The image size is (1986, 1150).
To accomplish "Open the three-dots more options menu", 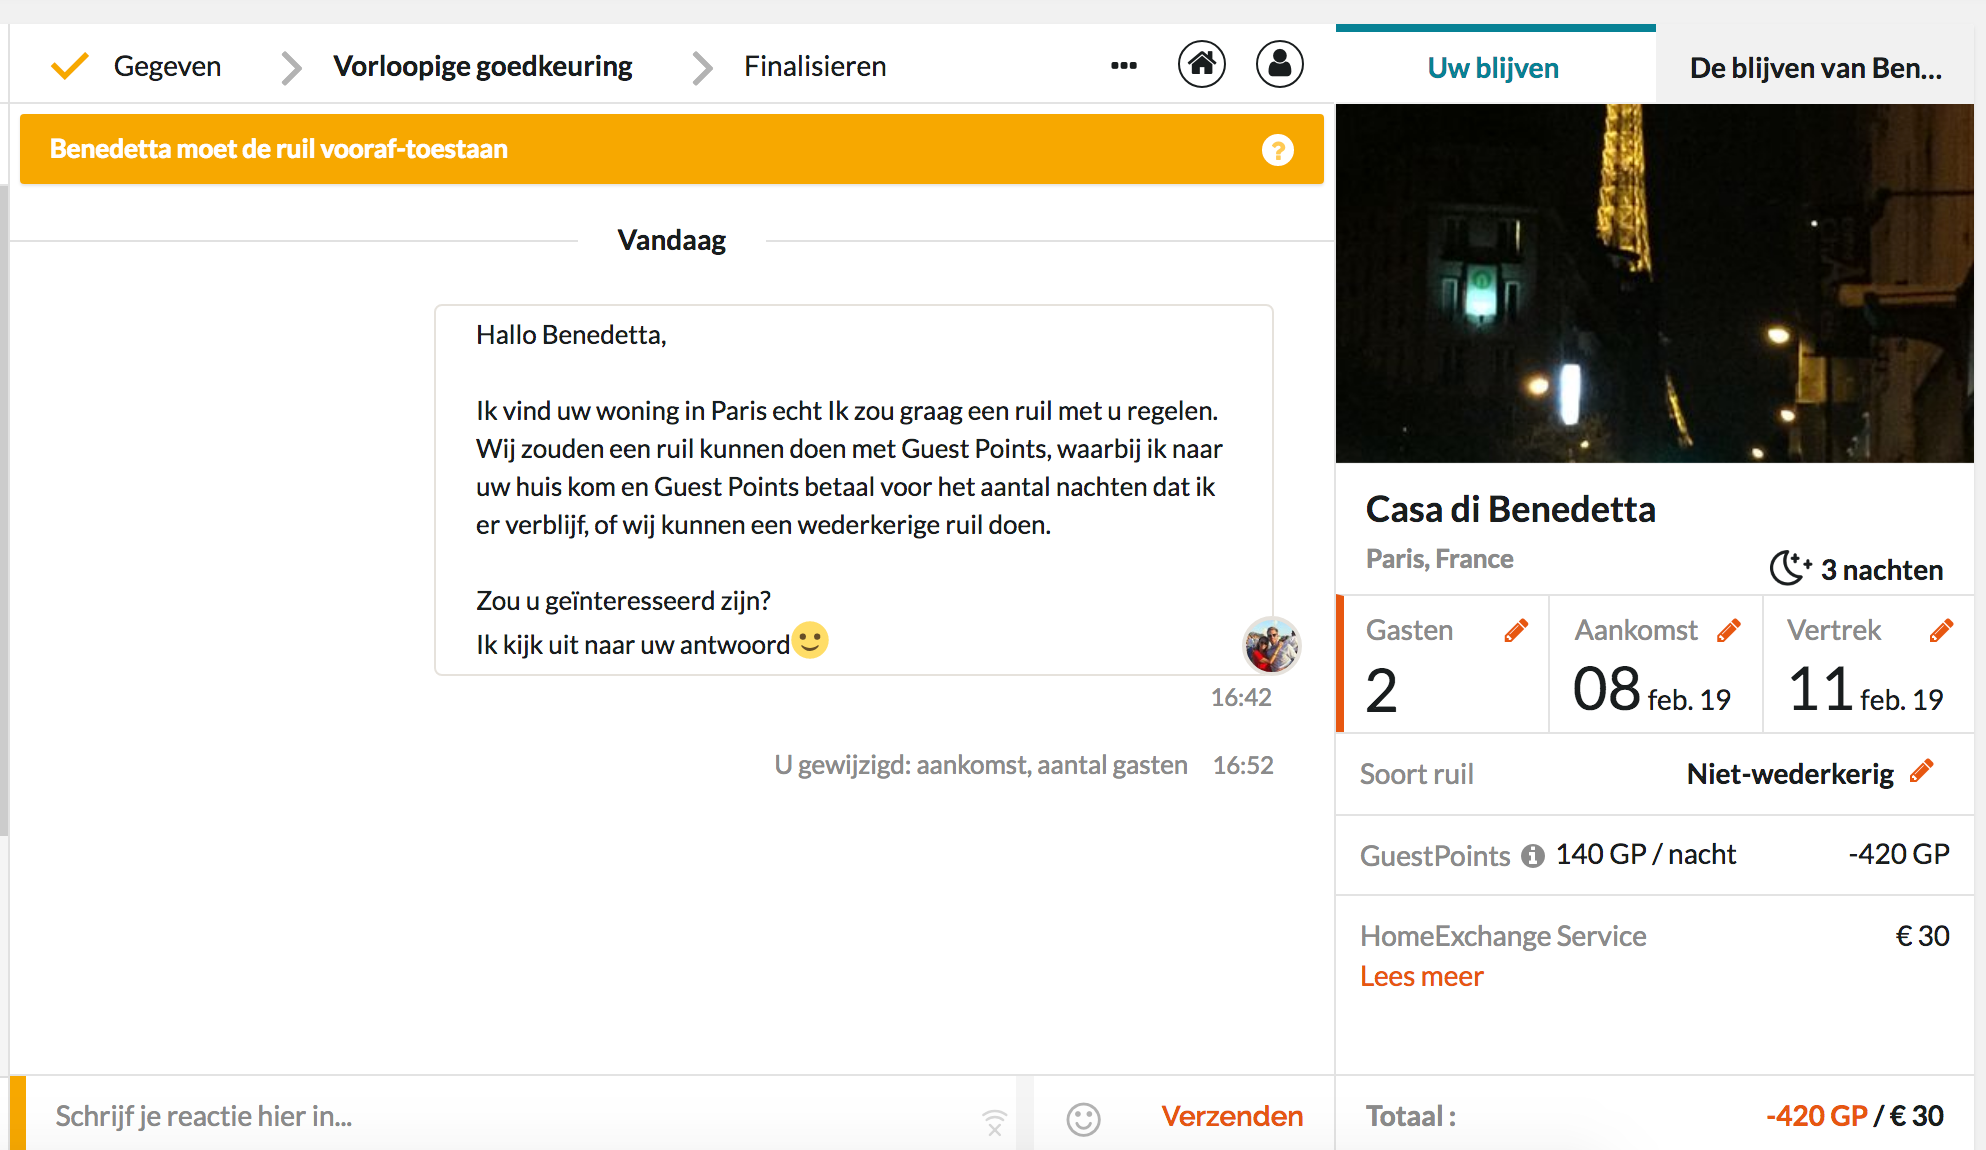I will [x=1123, y=66].
